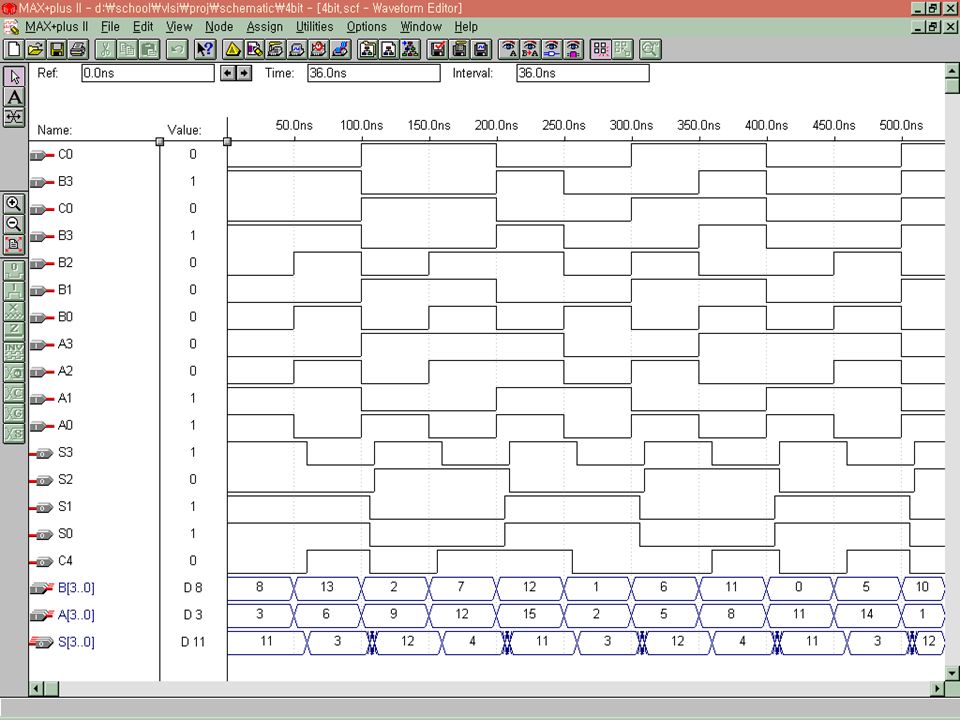Viewport: 960px width, 720px height.
Task: Open the View menu
Action: click(179, 27)
